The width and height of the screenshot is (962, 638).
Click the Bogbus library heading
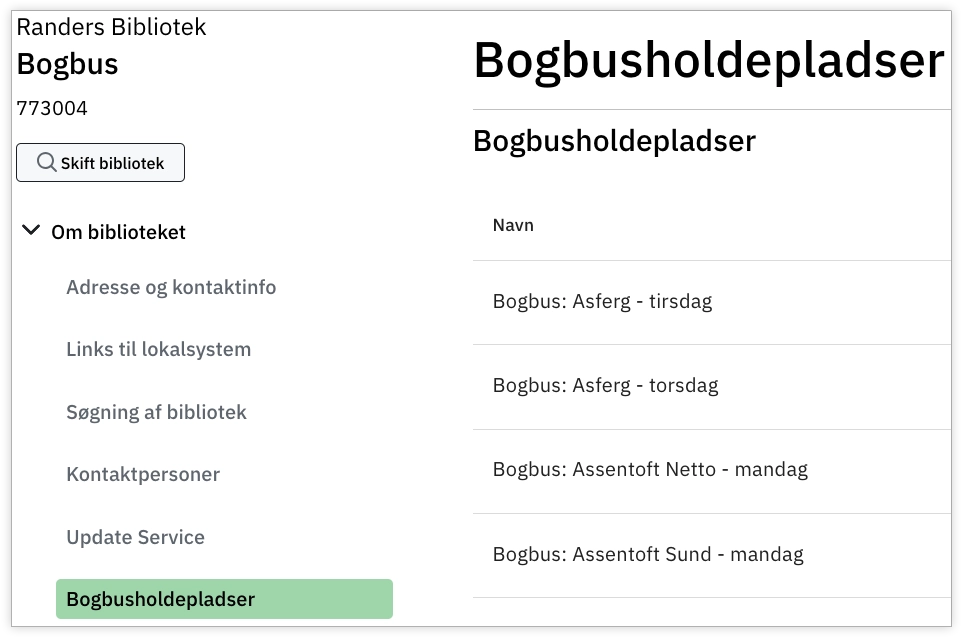coord(67,65)
